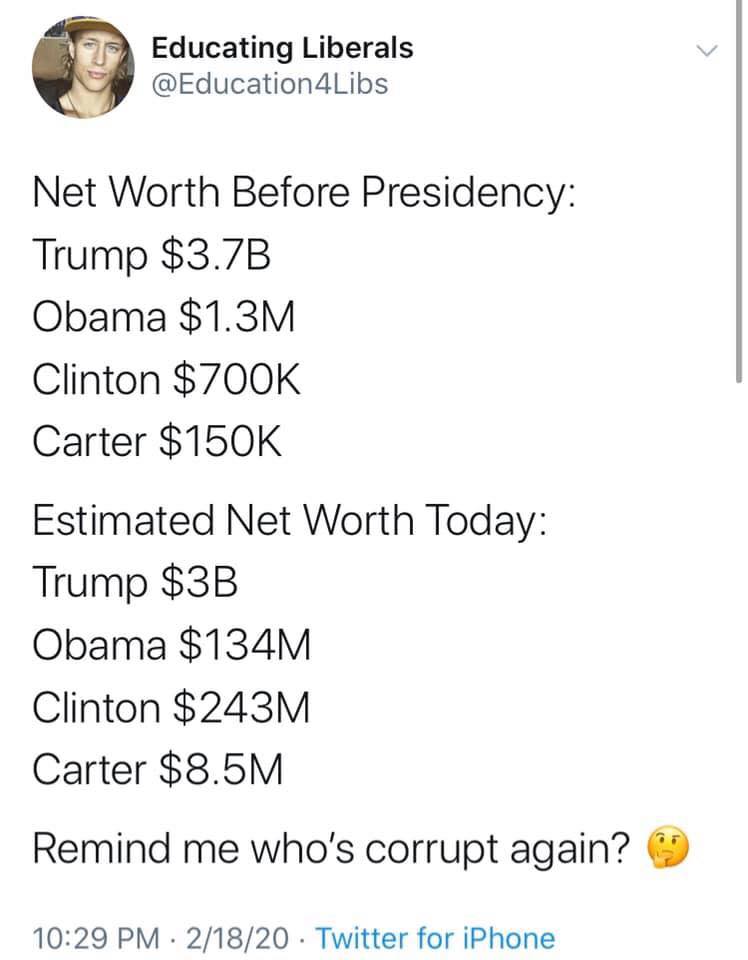The width and height of the screenshot is (748, 960).
Task: Select the Net Worth Before Presidency heading
Action: 304,193
